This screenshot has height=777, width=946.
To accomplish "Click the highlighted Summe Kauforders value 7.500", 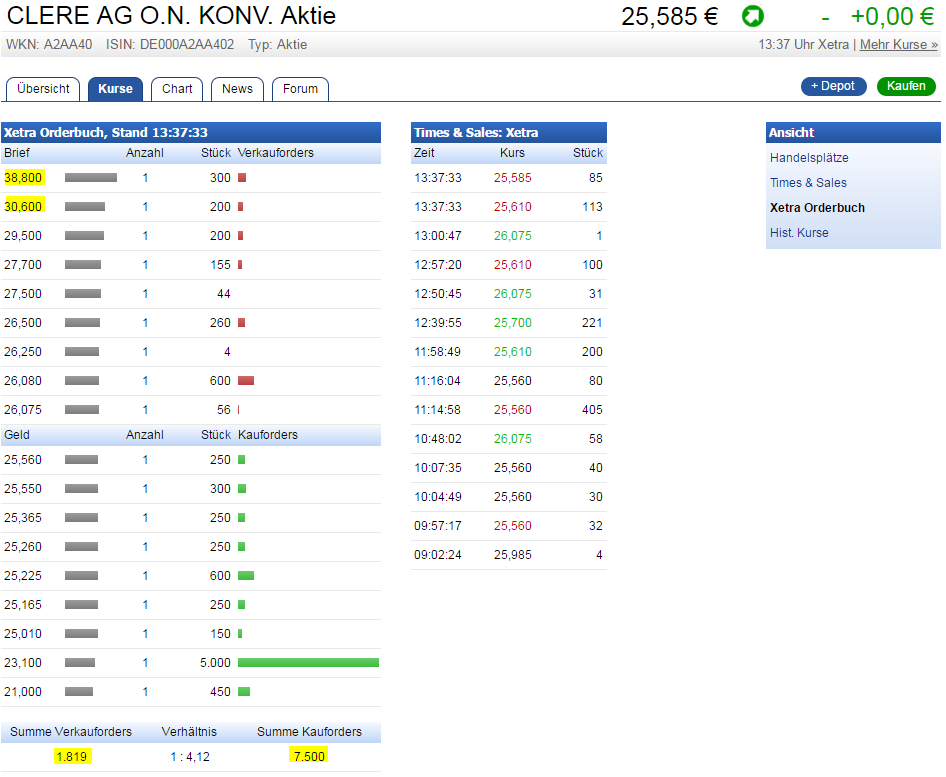I will tap(309, 756).
